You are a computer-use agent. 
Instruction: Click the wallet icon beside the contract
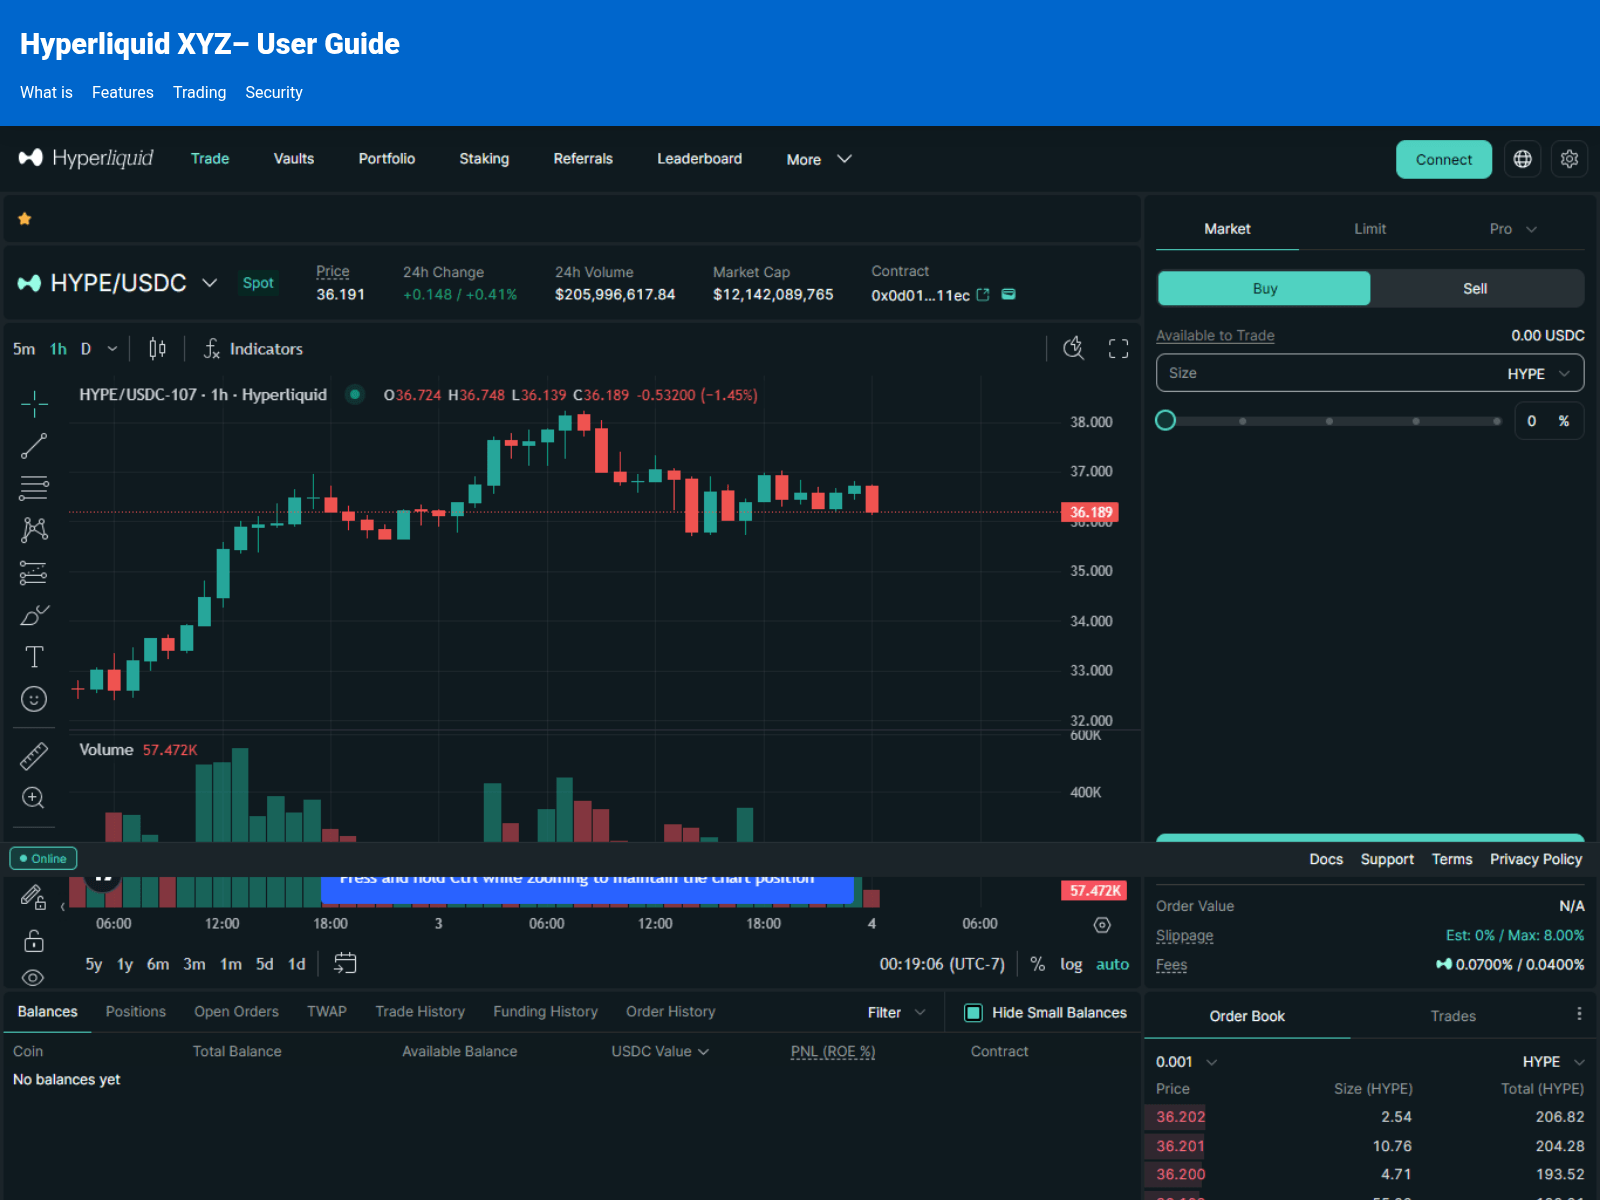(x=1009, y=294)
